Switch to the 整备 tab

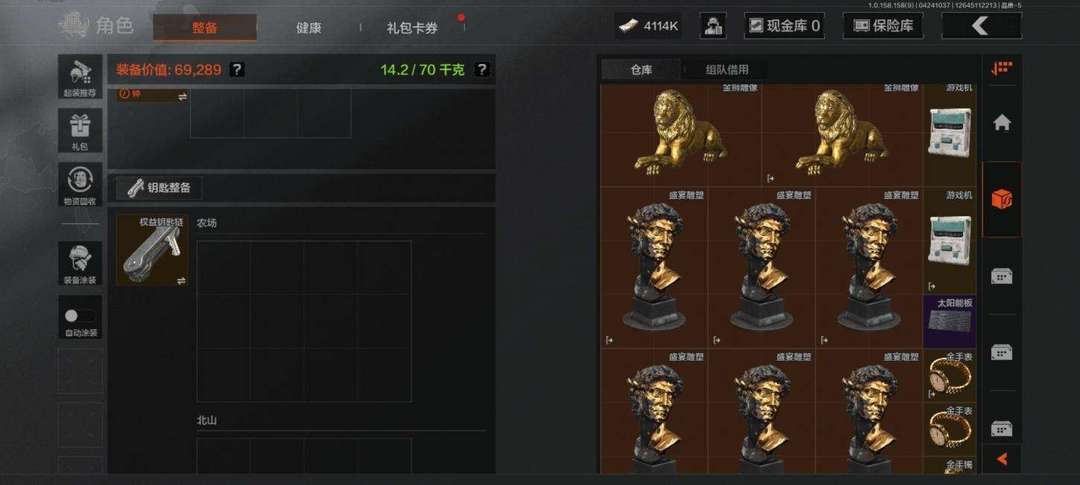click(205, 28)
